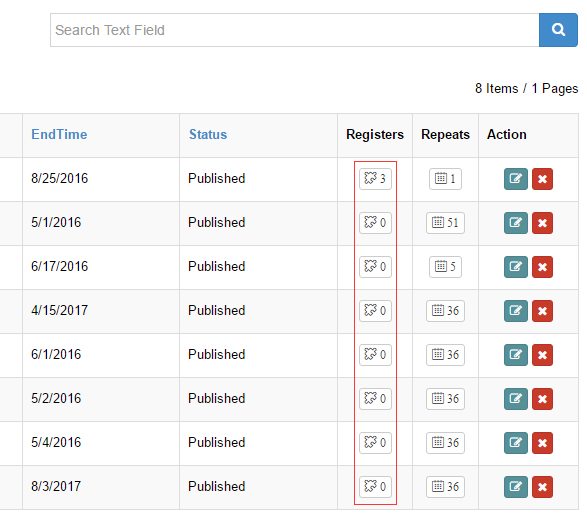587x520 pixels.
Task: Click the blue search magnifier button
Action: point(558,30)
